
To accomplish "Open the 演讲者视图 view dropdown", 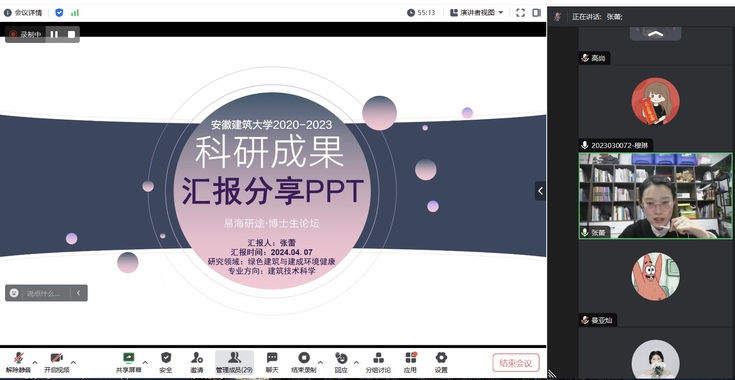I will [476, 13].
